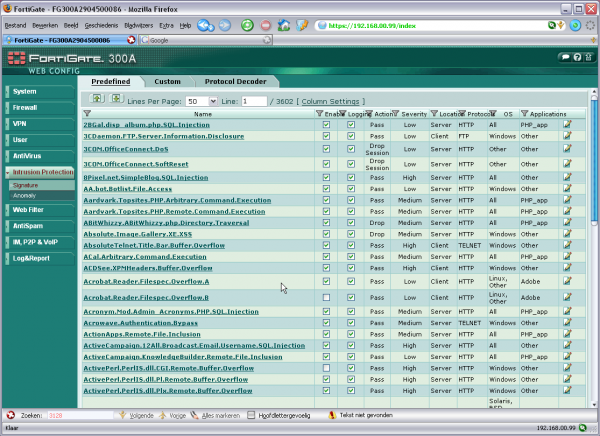Screen dimensions: 600x436
Task: Click the Line number input field
Action: click(x=254, y=101)
